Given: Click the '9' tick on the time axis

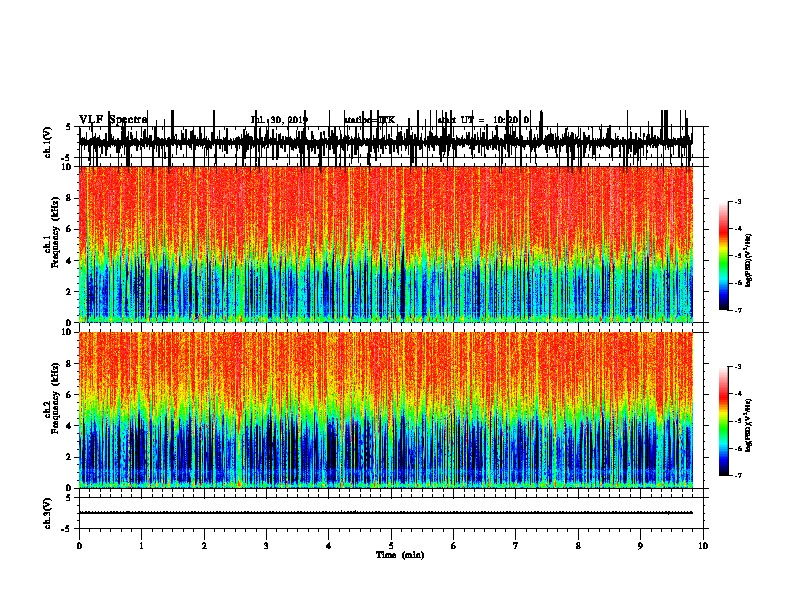Looking at the screenshot, I should tap(640, 546).
